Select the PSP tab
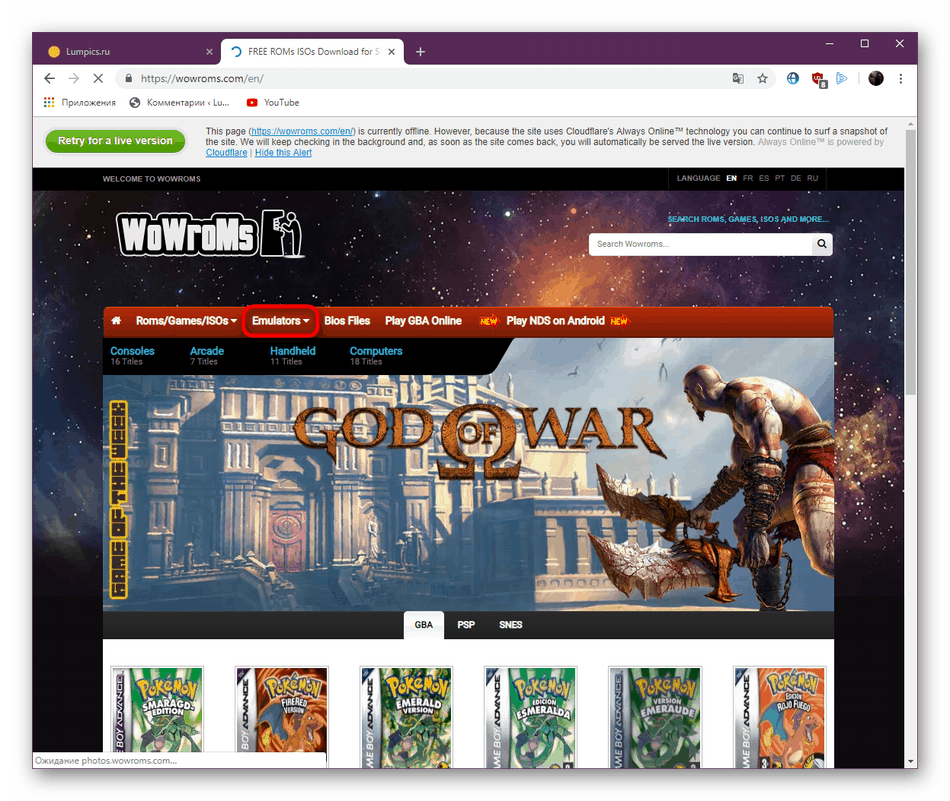The width and height of the screenshot is (950, 801). point(466,625)
